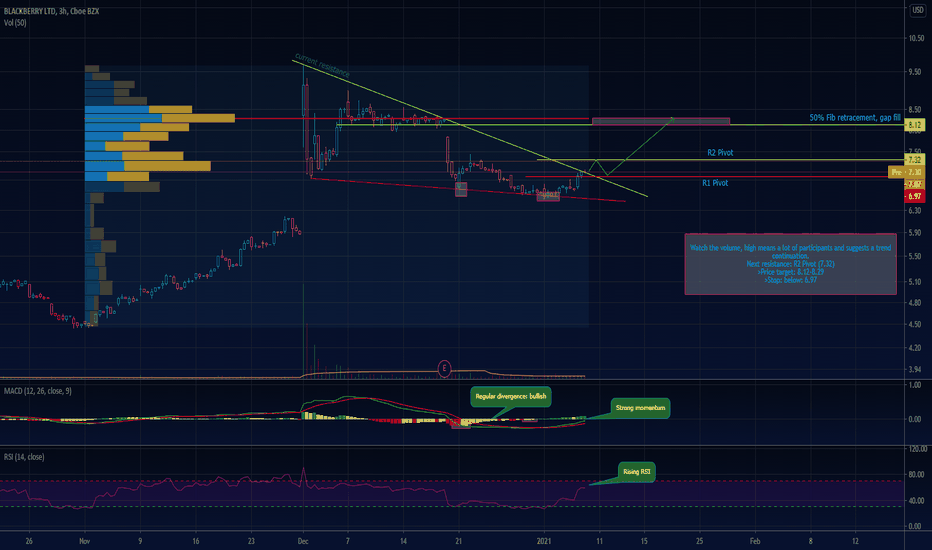Click the 1.00 MACD scale value
The height and width of the screenshot is (550, 932).
(914, 385)
